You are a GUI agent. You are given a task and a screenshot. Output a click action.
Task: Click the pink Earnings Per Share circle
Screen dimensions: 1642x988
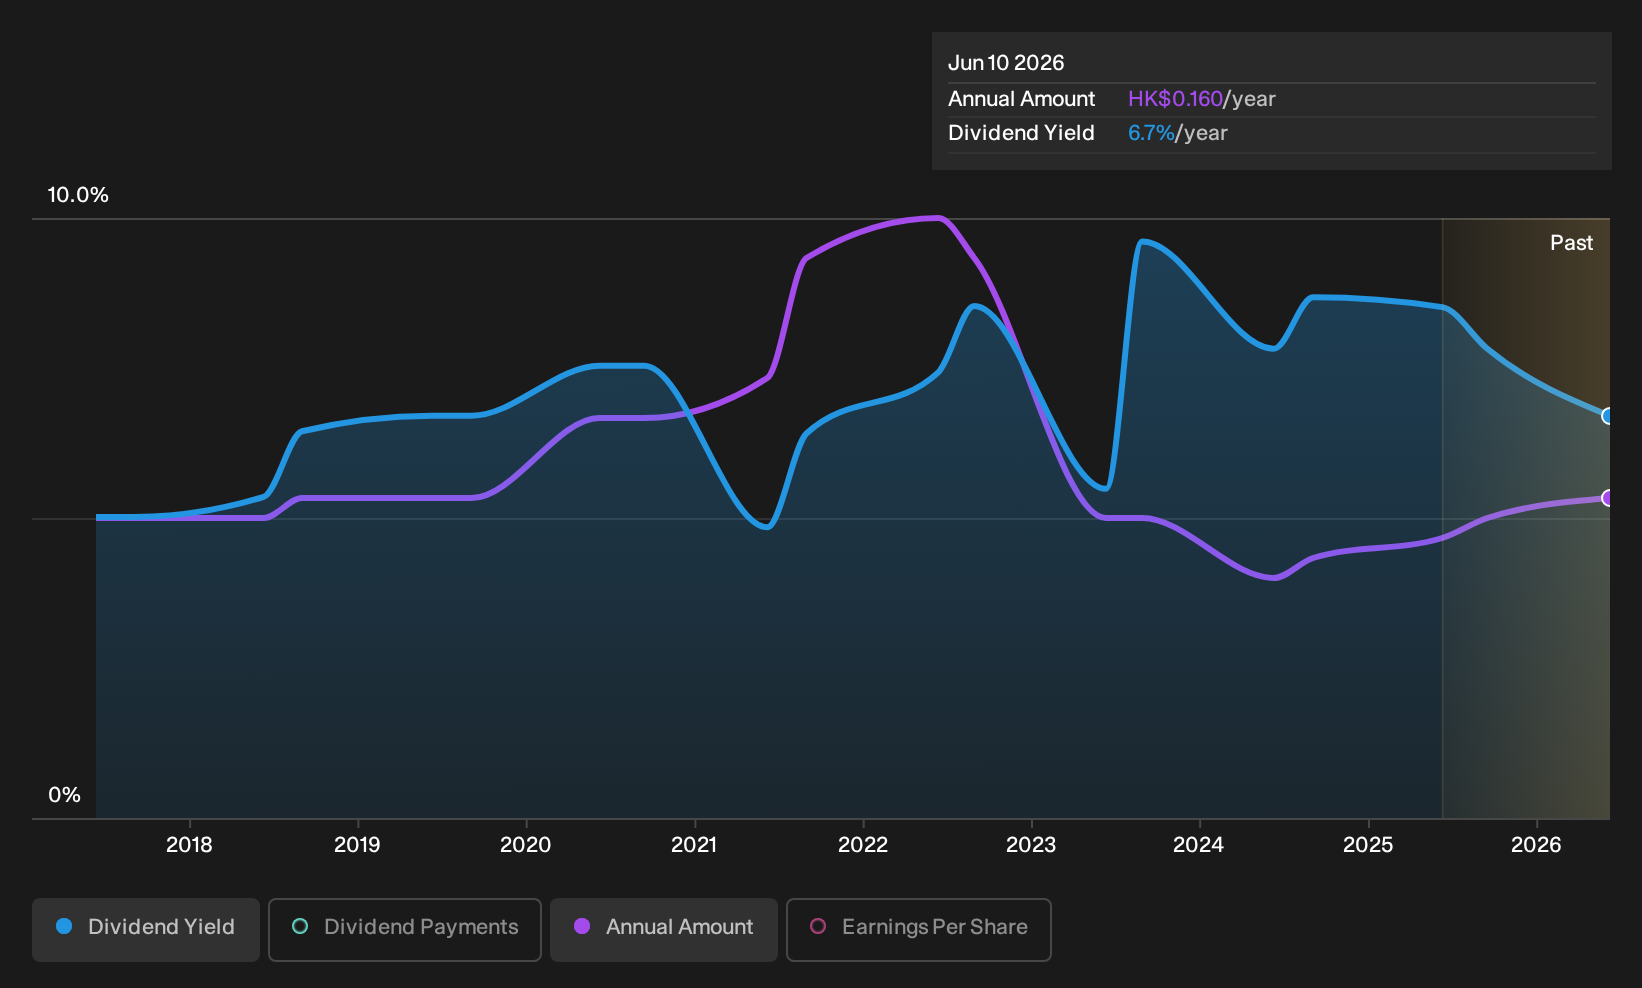click(x=818, y=927)
